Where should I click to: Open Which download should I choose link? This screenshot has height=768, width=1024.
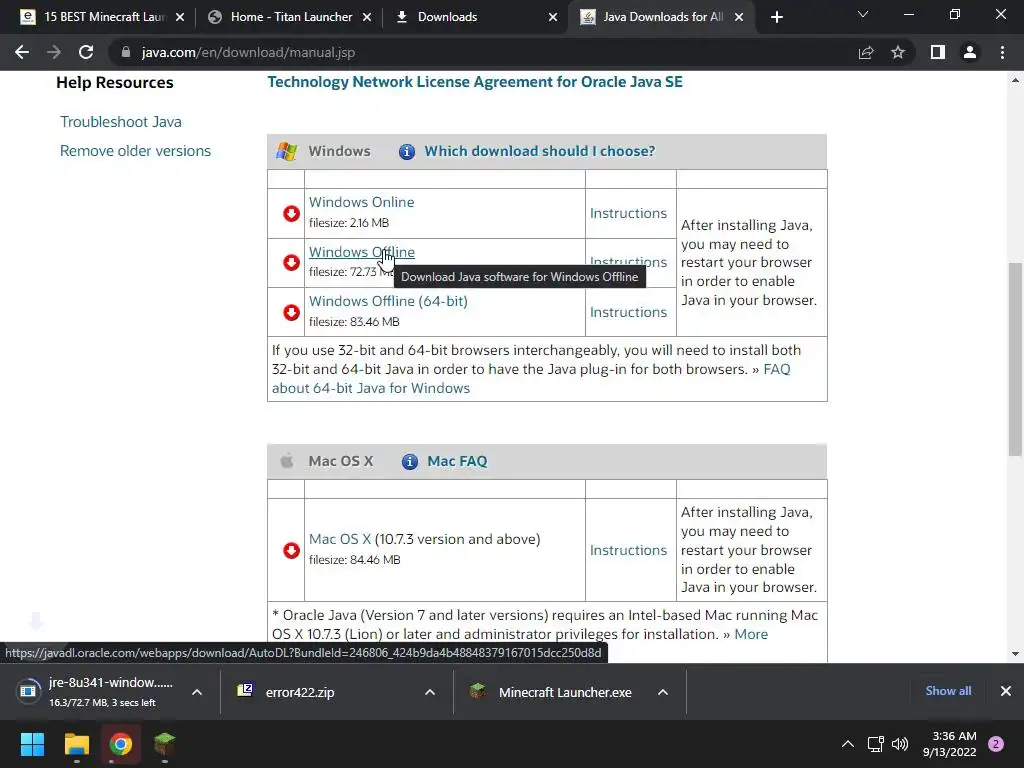[x=539, y=152]
